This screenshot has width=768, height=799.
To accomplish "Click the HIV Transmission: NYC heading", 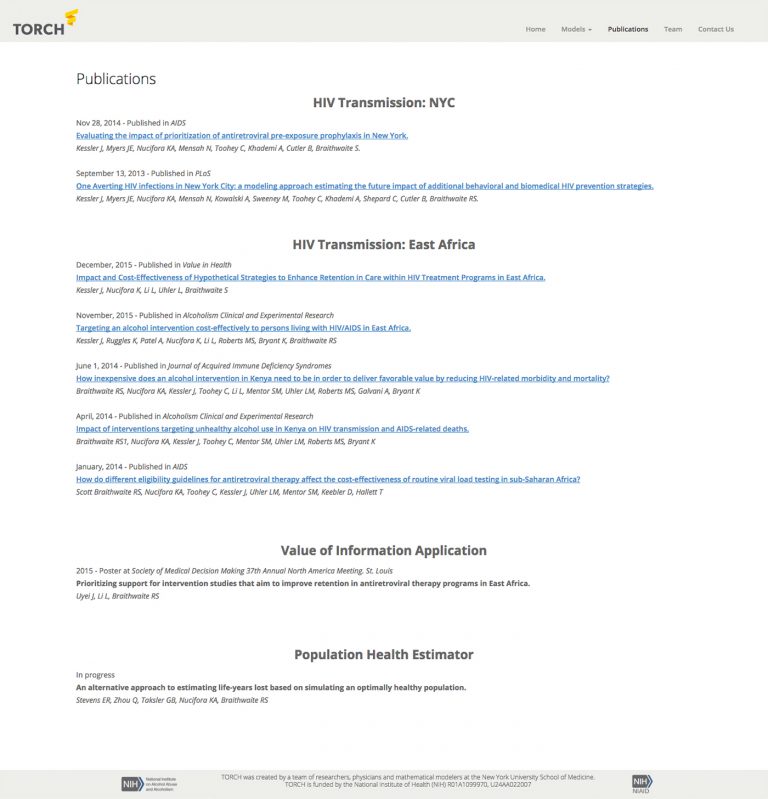I will [384, 102].
